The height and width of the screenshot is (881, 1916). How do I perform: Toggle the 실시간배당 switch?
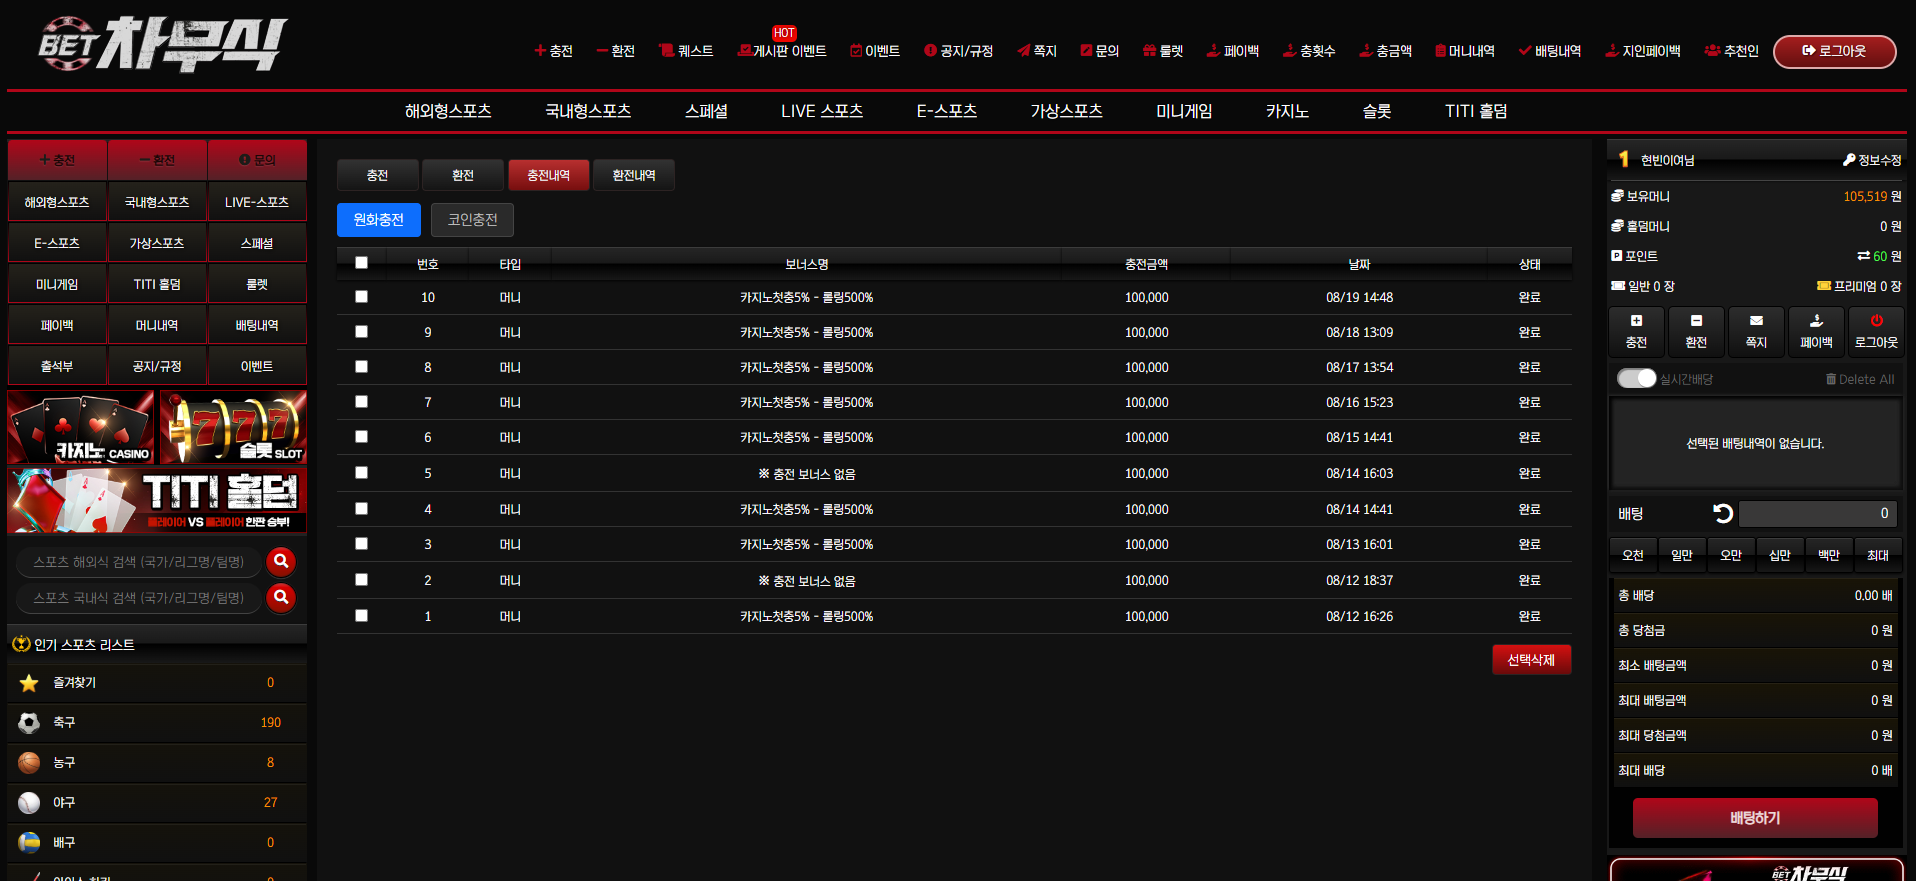(1636, 379)
